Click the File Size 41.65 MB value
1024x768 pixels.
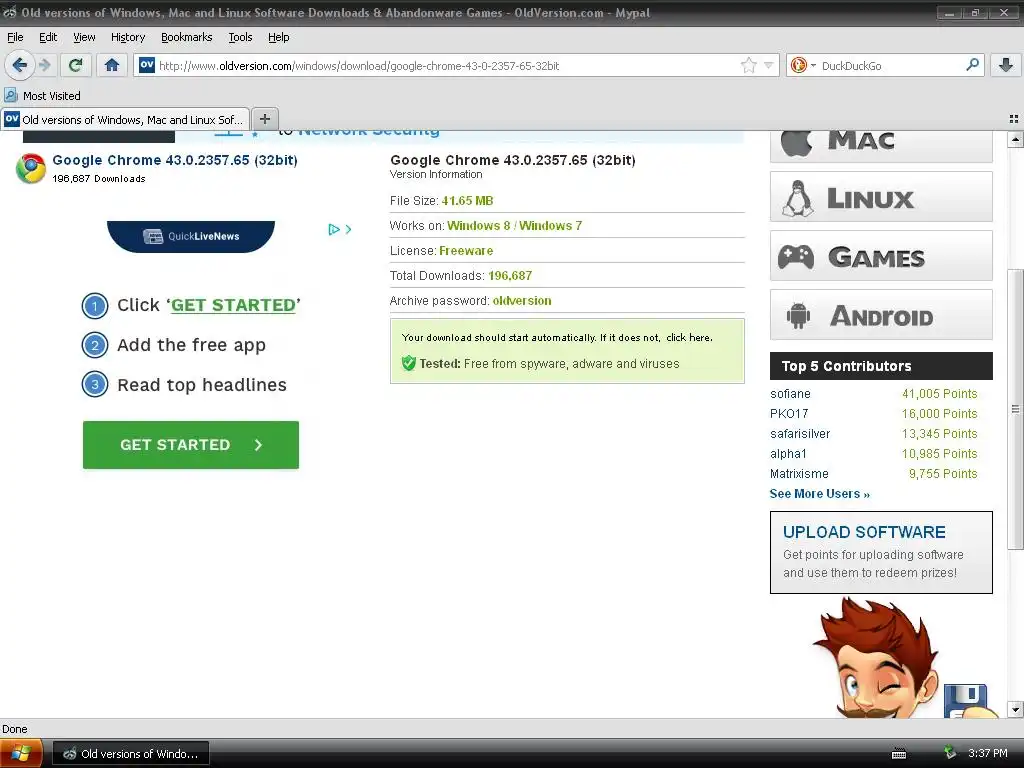(x=468, y=200)
